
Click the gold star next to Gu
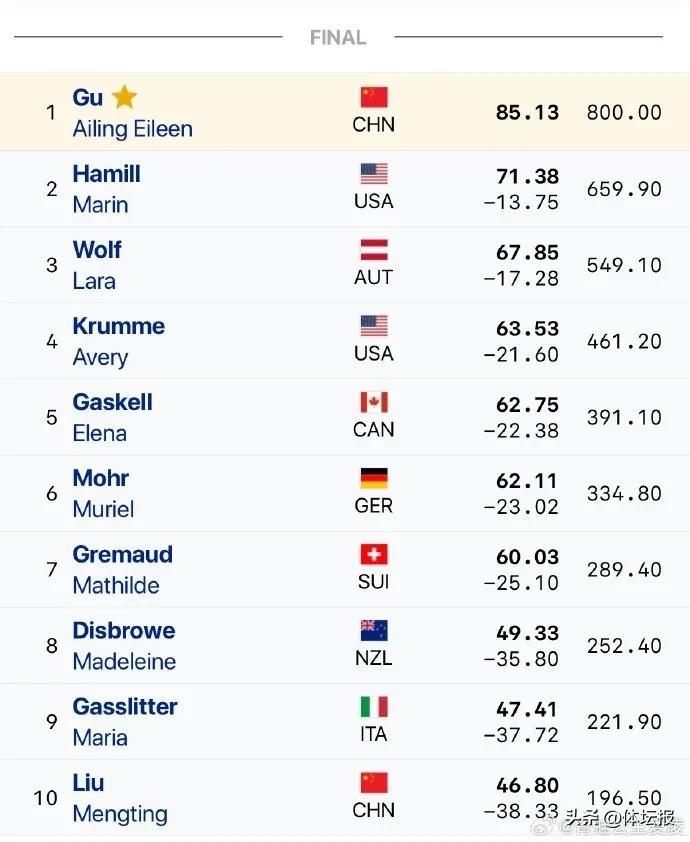(124, 97)
